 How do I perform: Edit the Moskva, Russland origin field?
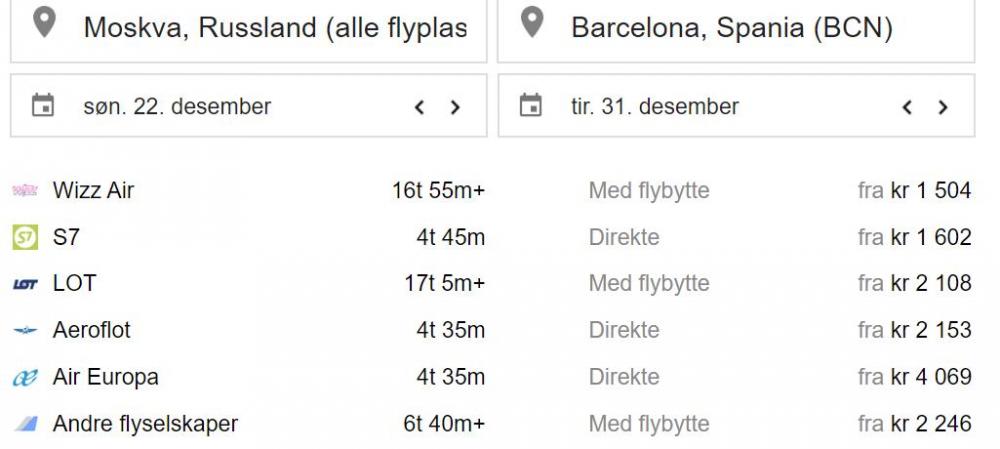pyautogui.click(x=275, y=27)
